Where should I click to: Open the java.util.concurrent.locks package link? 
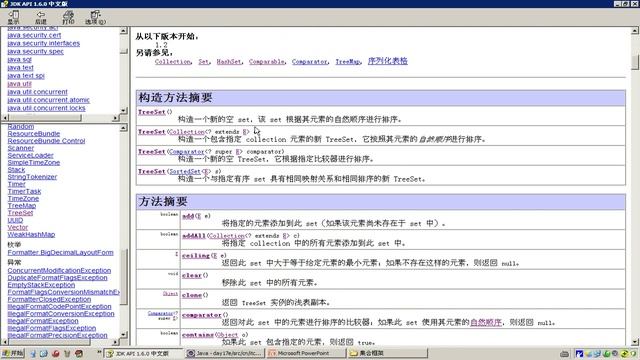coord(47,108)
